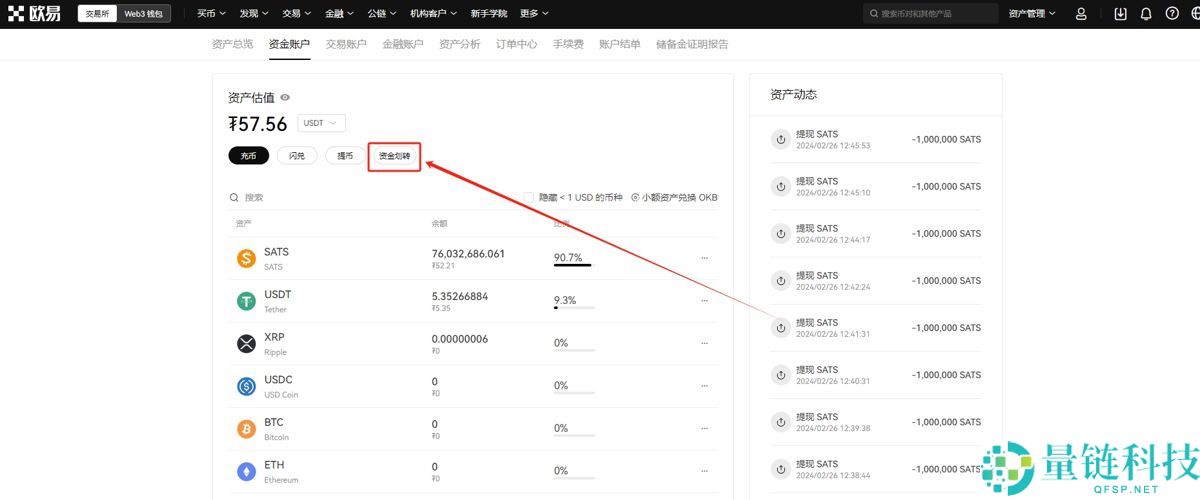Open the 订单中心 tab
Screen dimensions: 1200x500
[x=516, y=44]
